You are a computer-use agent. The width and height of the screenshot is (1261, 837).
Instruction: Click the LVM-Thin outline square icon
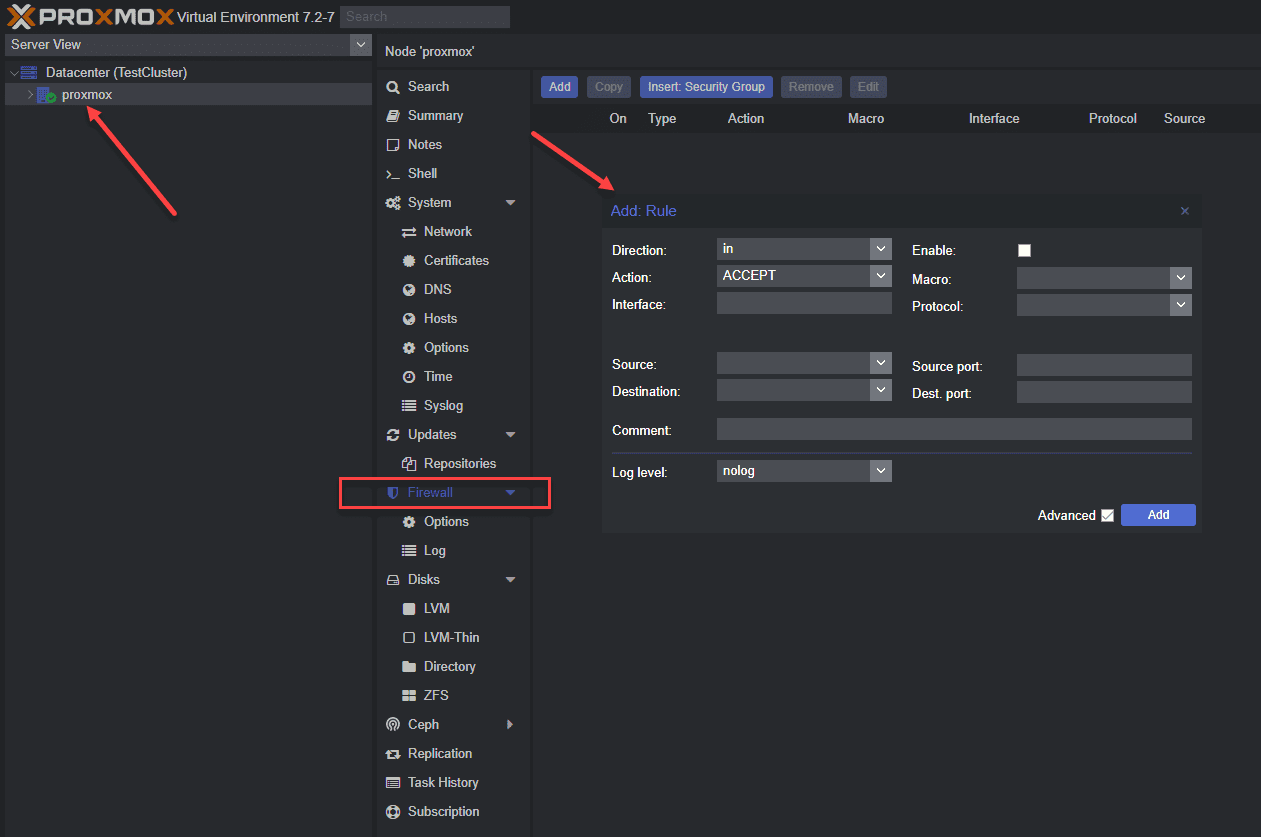(409, 638)
